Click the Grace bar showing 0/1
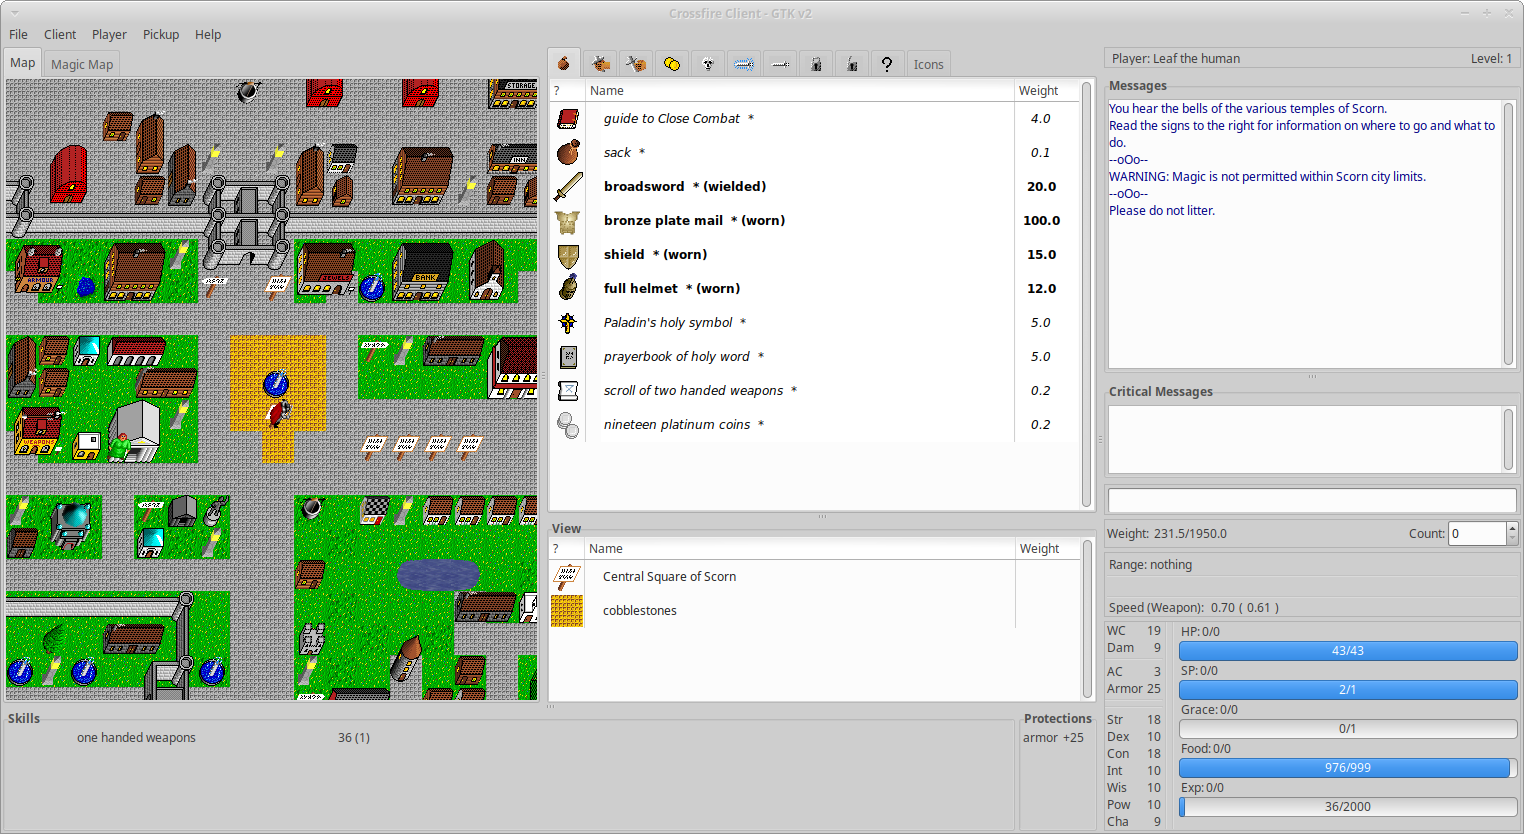 [x=1348, y=728]
